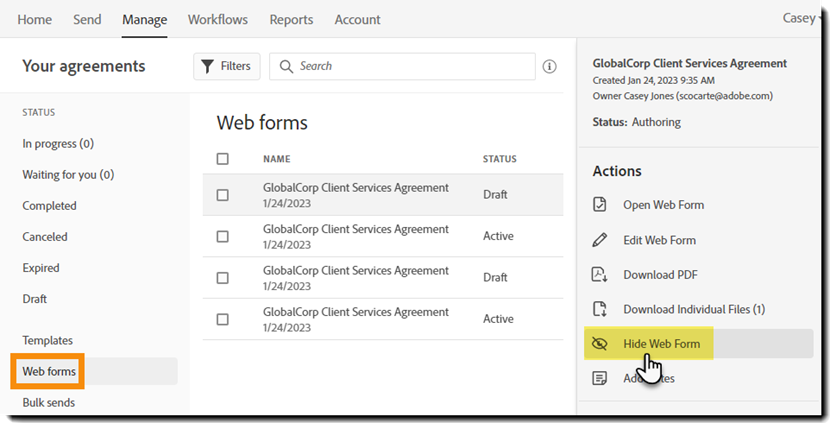
Task: Click the Edit Web Form pencil icon
Action: click(x=600, y=240)
